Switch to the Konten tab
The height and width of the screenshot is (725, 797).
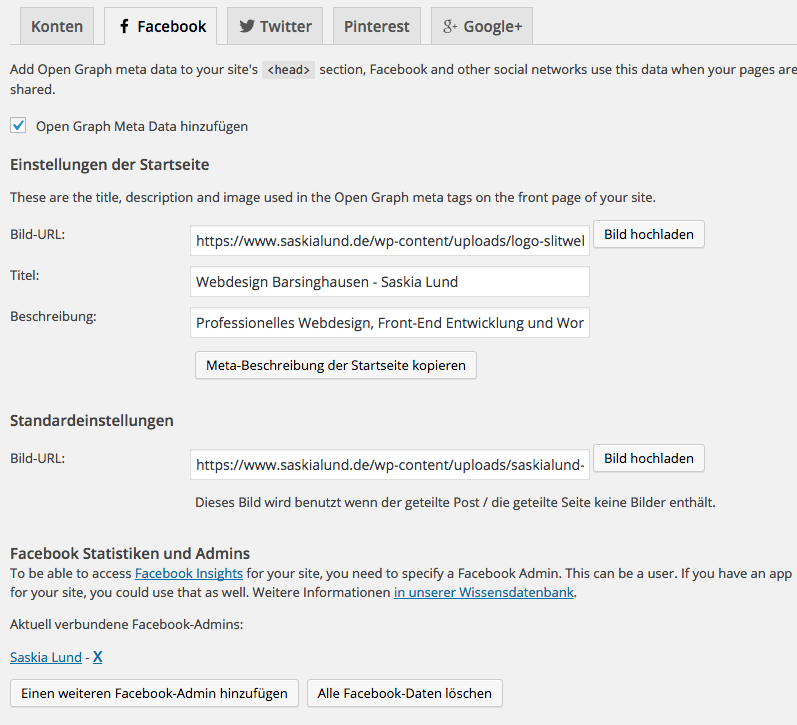[x=57, y=27]
